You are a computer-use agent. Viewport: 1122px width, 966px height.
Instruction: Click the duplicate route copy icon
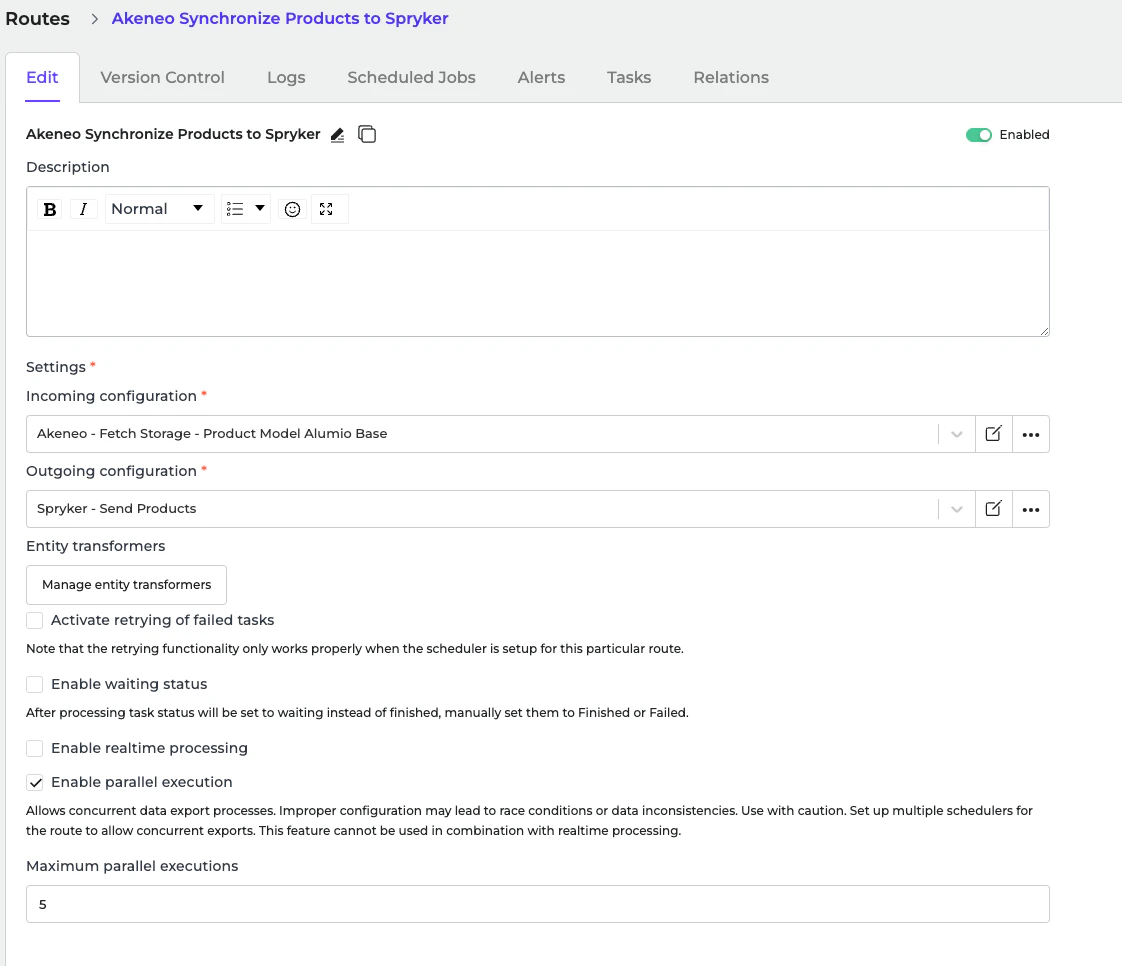(367, 135)
